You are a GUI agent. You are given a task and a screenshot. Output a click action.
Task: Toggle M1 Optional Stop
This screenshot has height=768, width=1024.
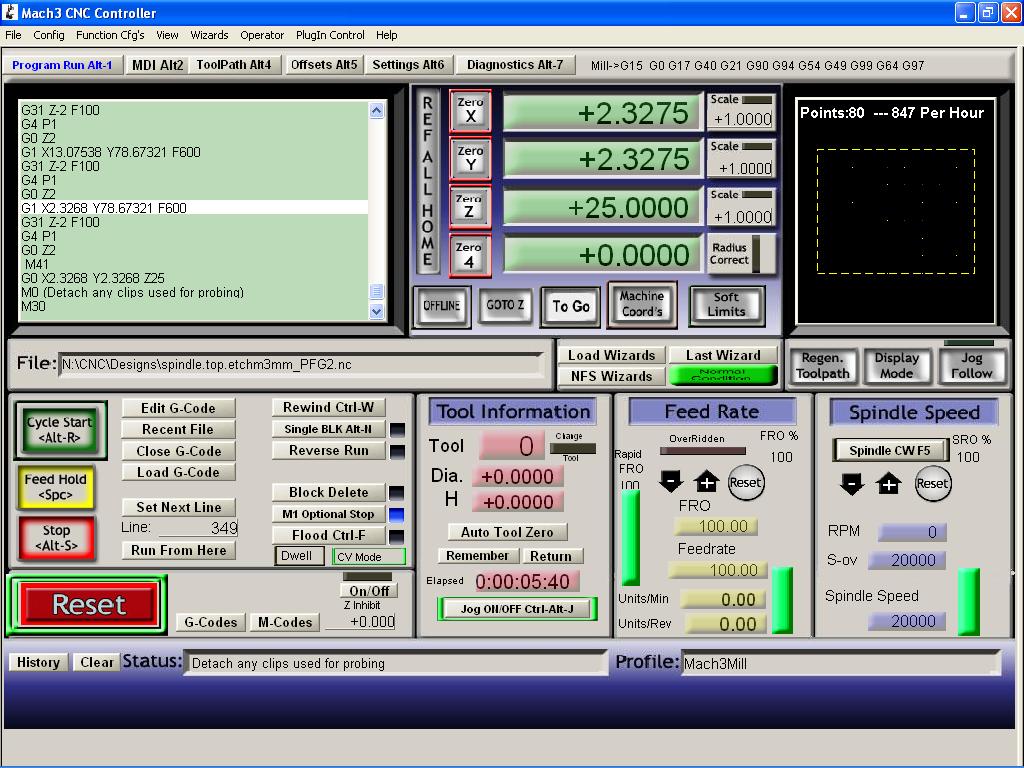(x=327, y=514)
